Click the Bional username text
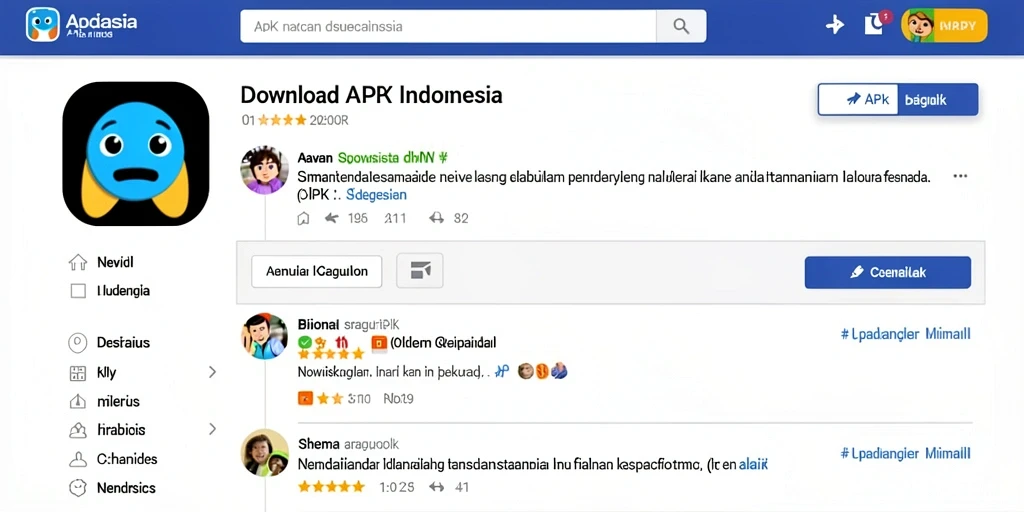This screenshot has width=1024, height=512. (318, 324)
